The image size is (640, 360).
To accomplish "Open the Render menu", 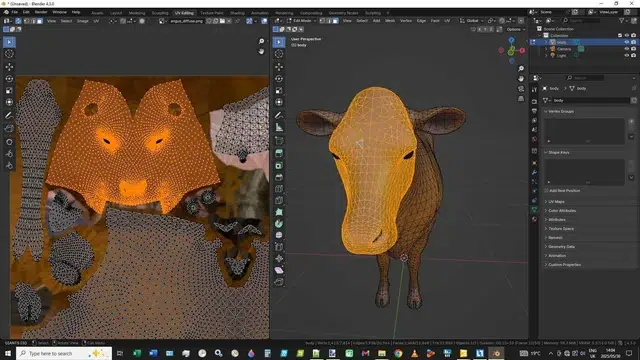I will click(x=41, y=12).
